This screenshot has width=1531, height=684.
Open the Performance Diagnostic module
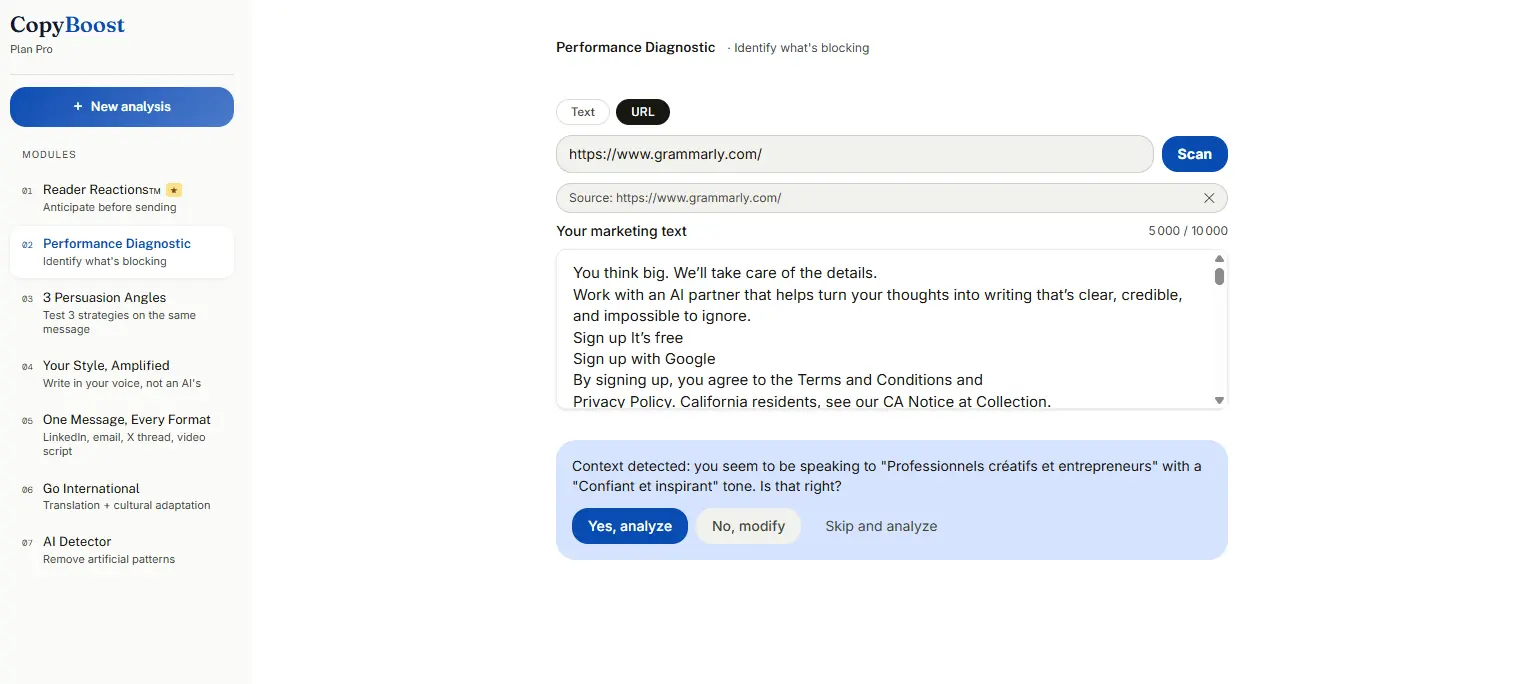click(x=122, y=252)
